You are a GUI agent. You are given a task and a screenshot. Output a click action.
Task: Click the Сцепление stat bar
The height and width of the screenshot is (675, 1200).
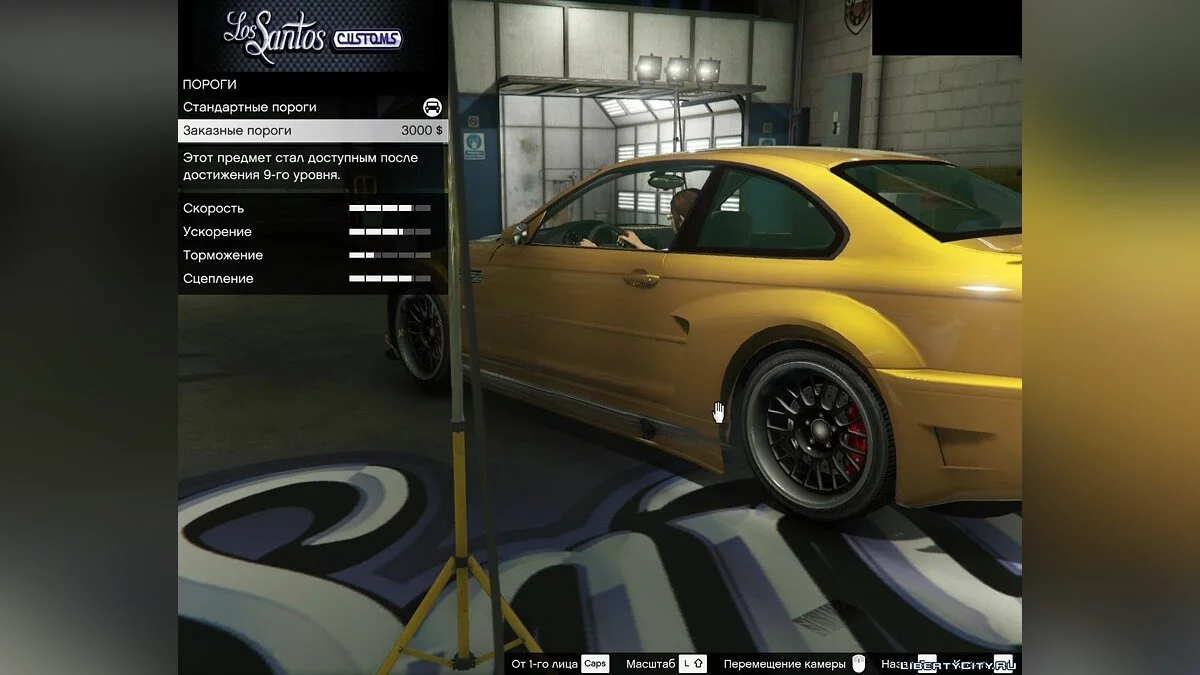(389, 278)
